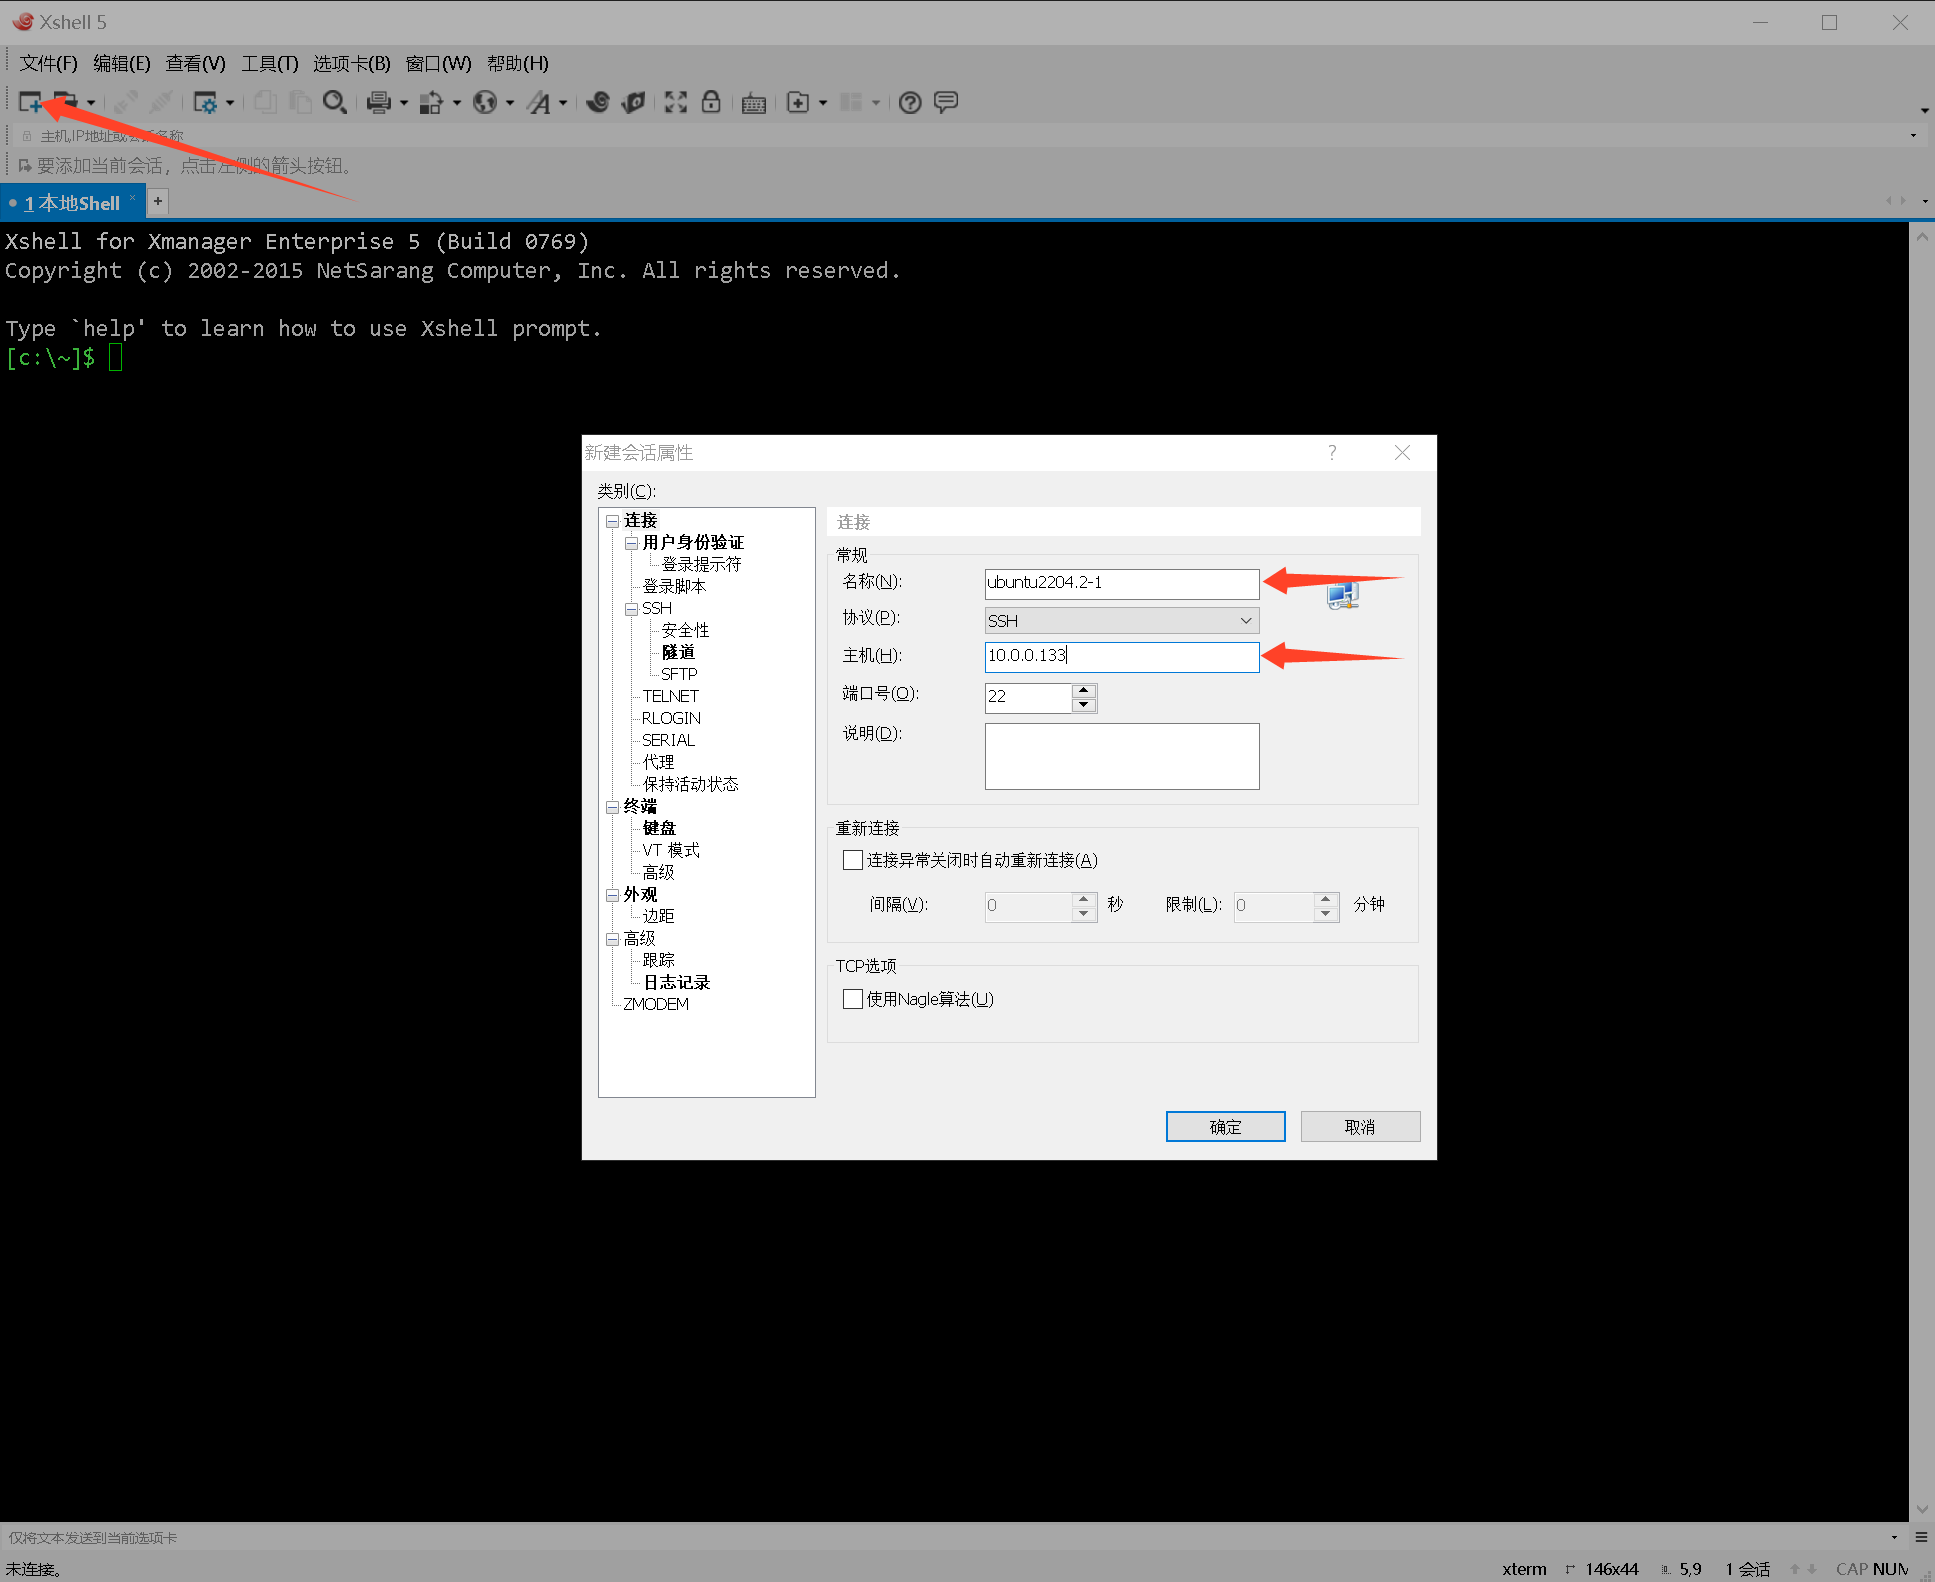Open the 工具(T) menu
Image resolution: width=1935 pixels, height=1582 pixels.
tap(269, 63)
